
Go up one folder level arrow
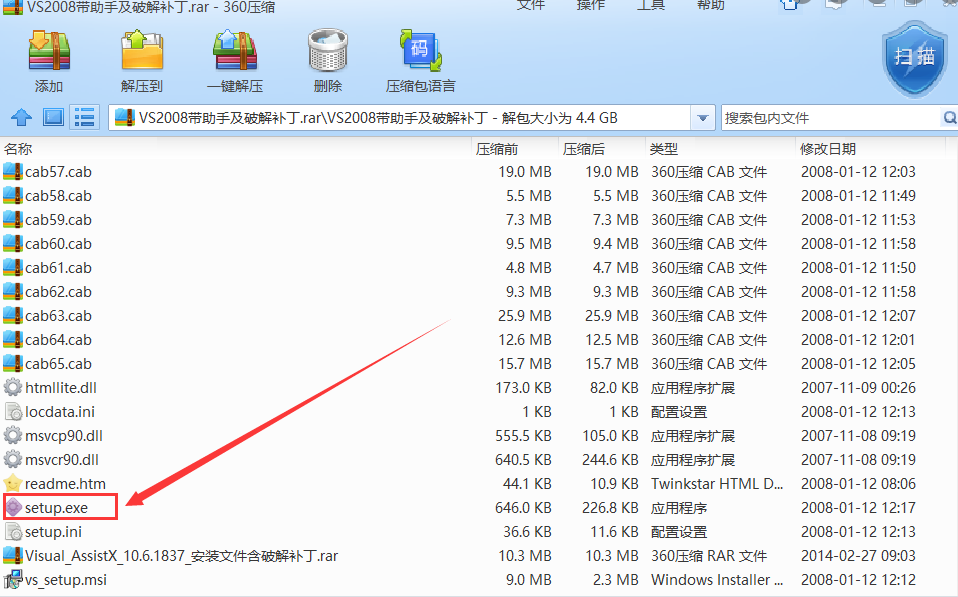pyautogui.click(x=21, y=118)
